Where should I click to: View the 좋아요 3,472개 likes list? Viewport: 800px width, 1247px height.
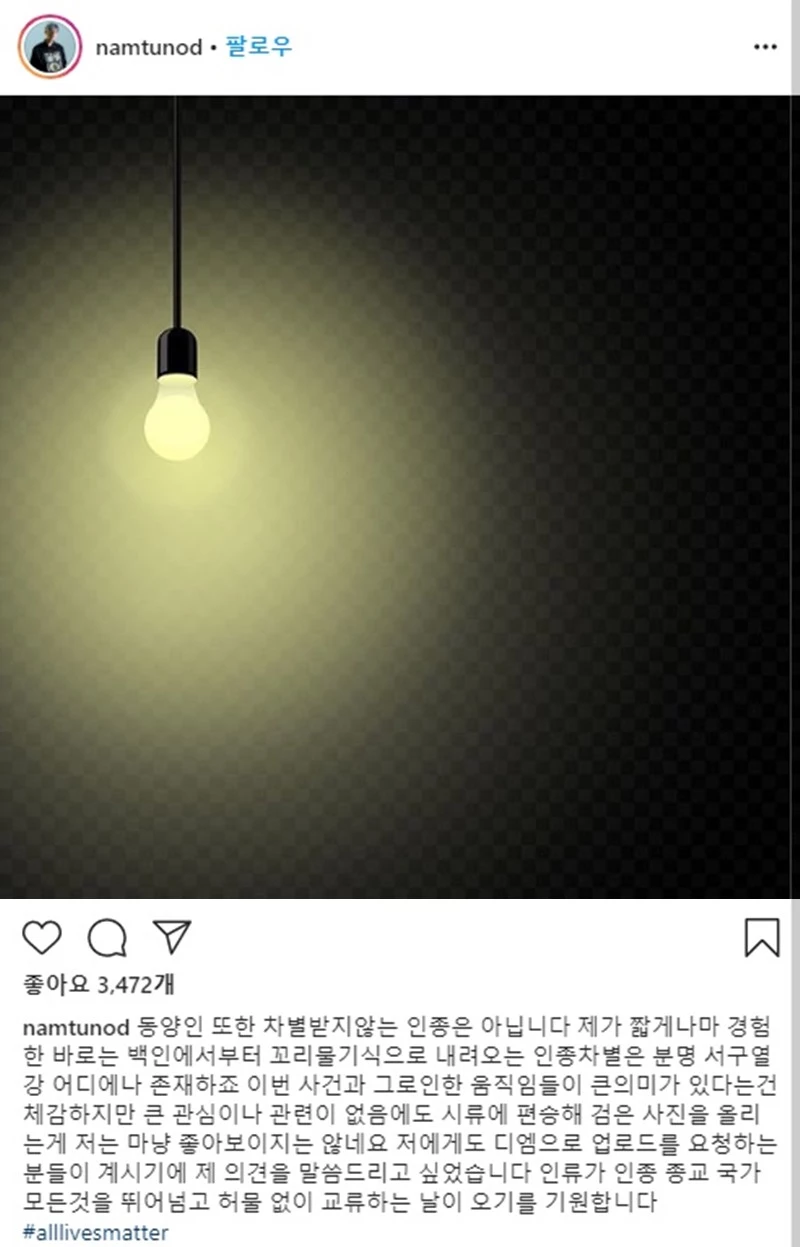(x=98, y=987)
